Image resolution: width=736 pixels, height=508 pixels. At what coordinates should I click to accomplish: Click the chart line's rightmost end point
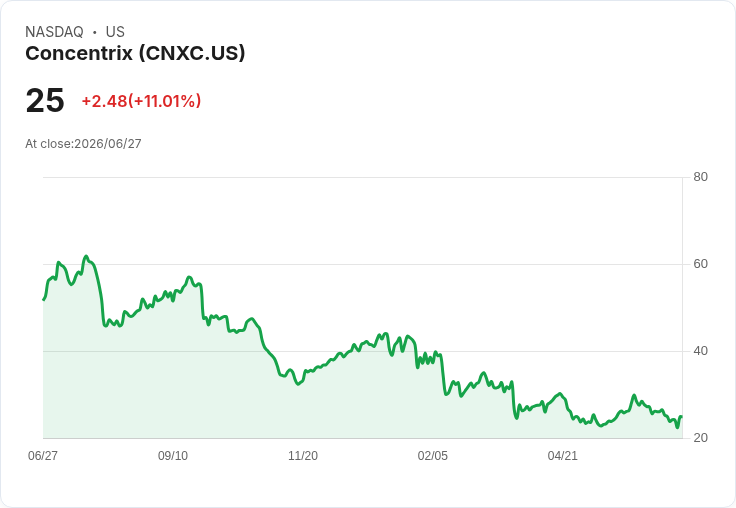click(681, 416)
